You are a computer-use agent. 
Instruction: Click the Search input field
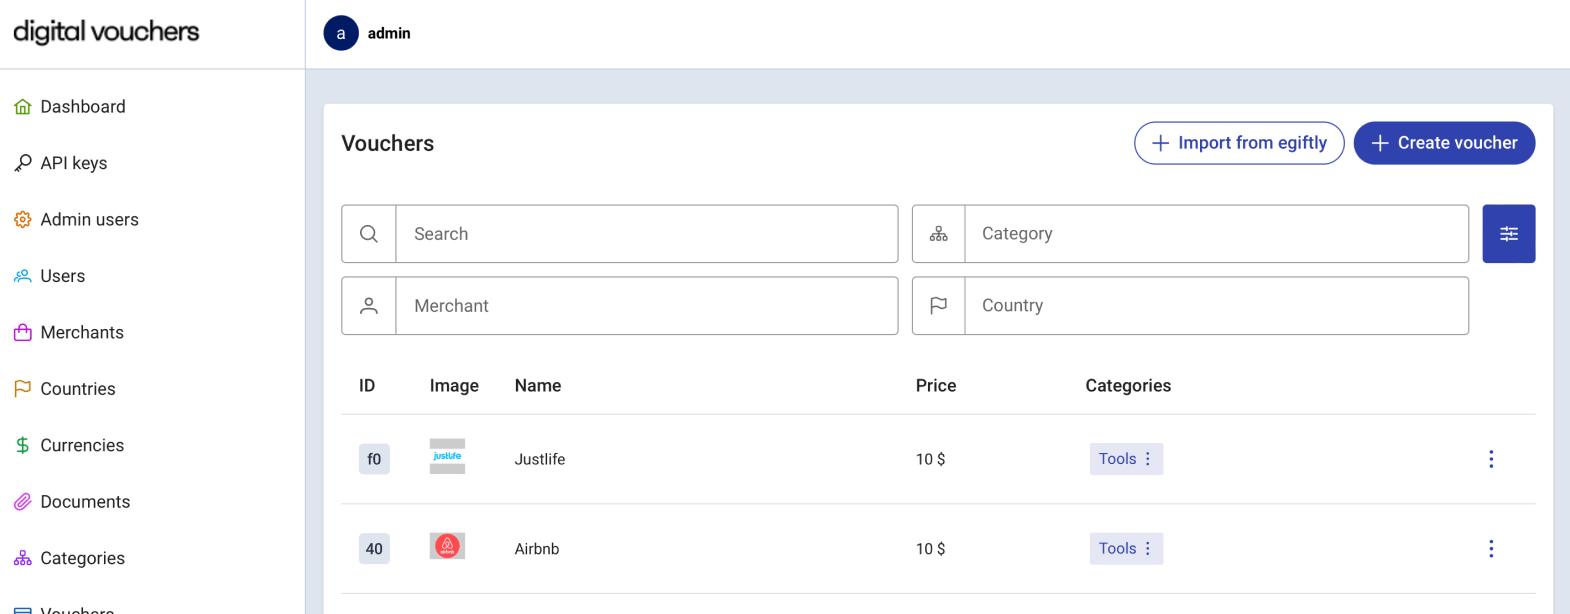[x=645, y=234]
